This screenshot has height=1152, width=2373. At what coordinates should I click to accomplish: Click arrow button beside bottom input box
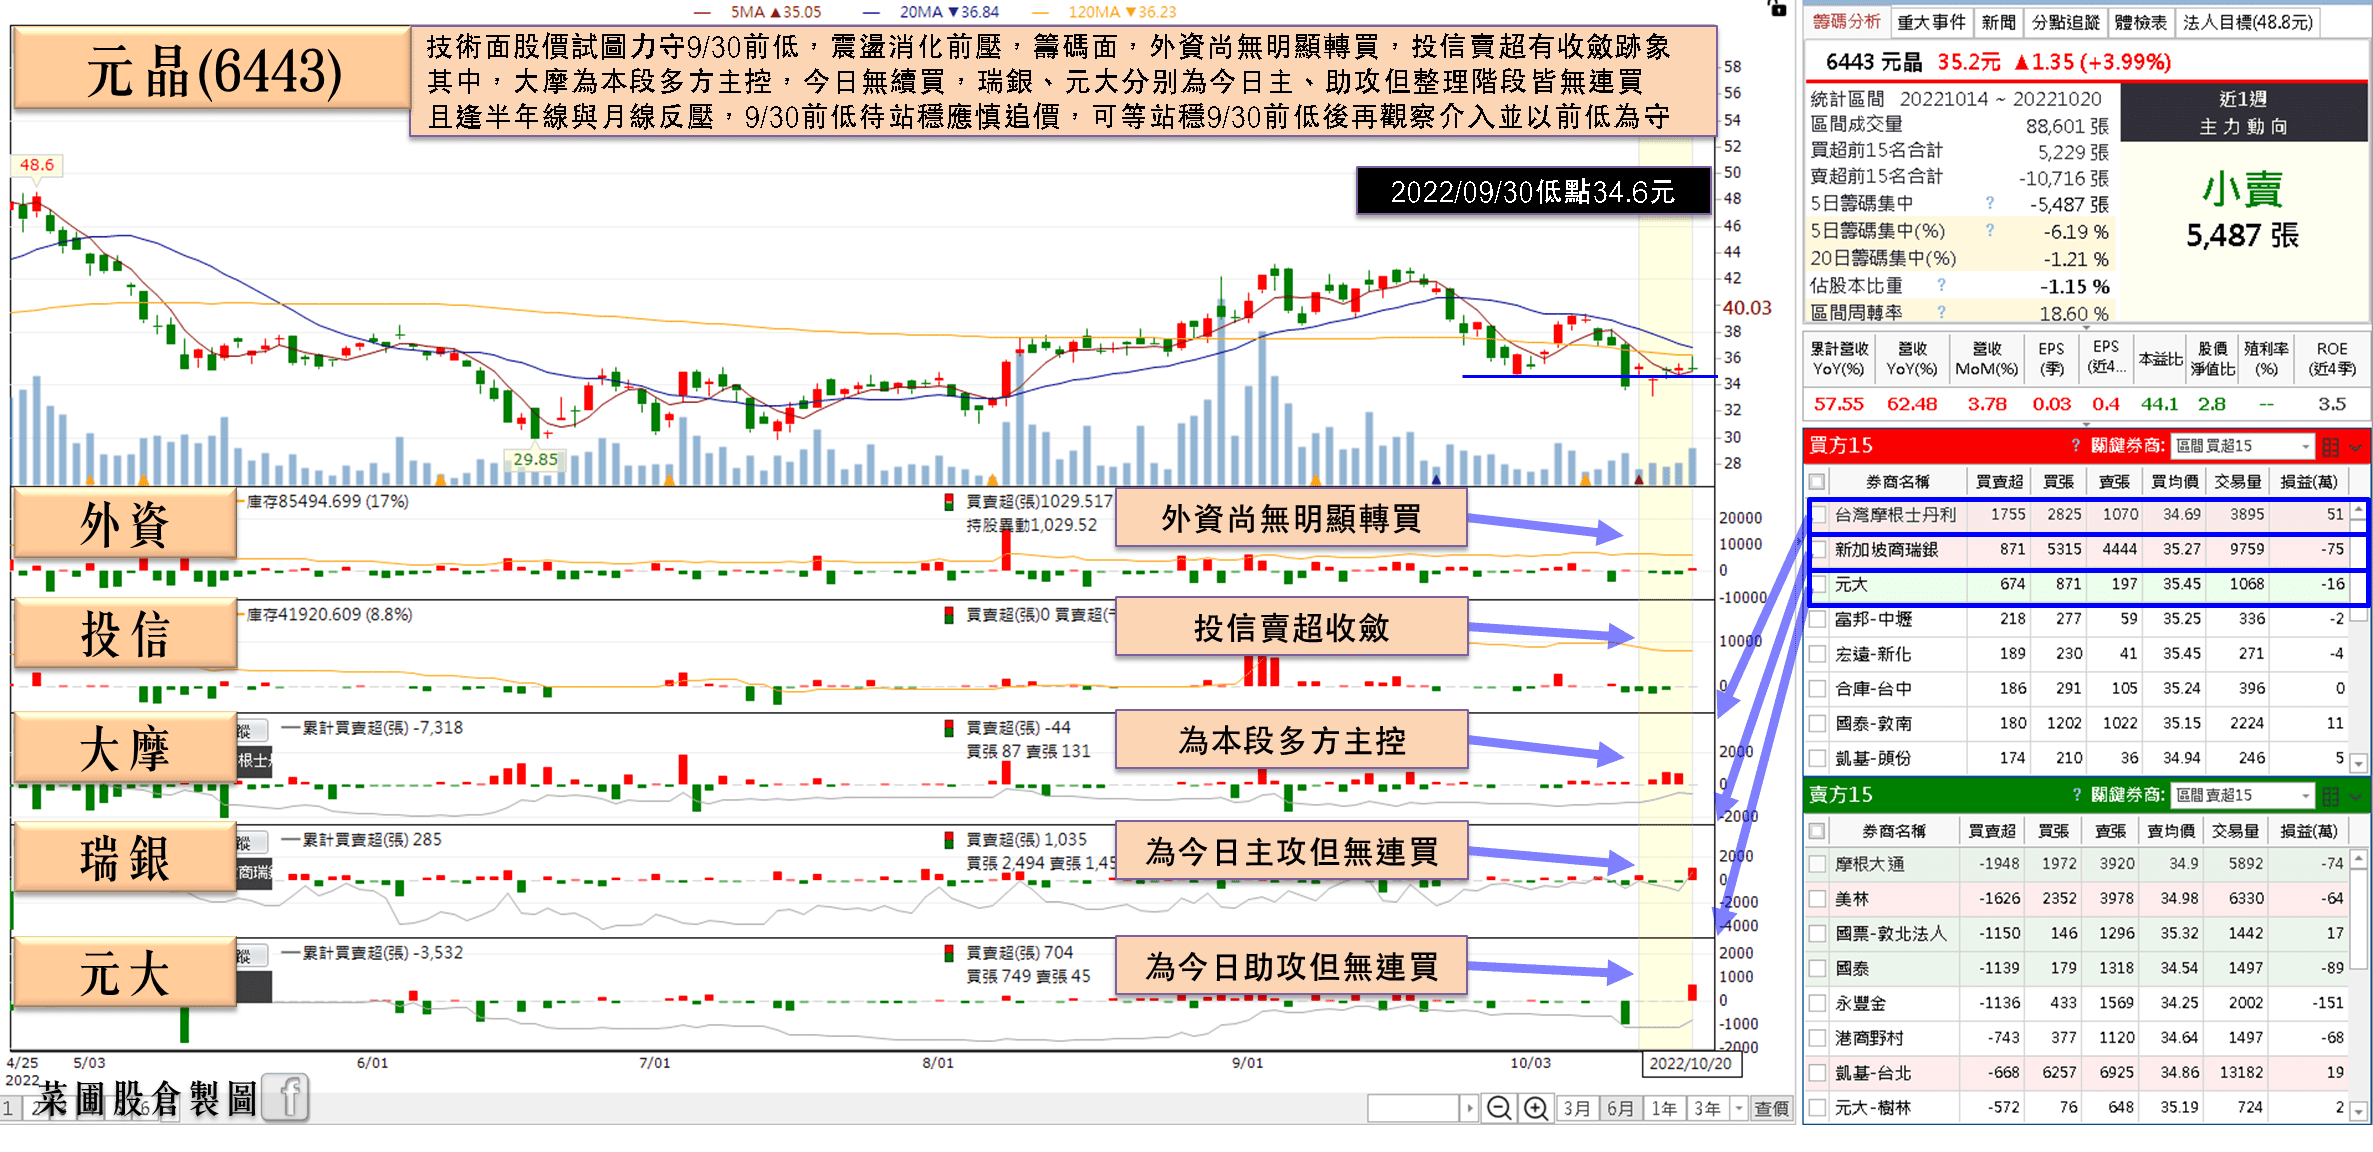click(1469, 1108)
